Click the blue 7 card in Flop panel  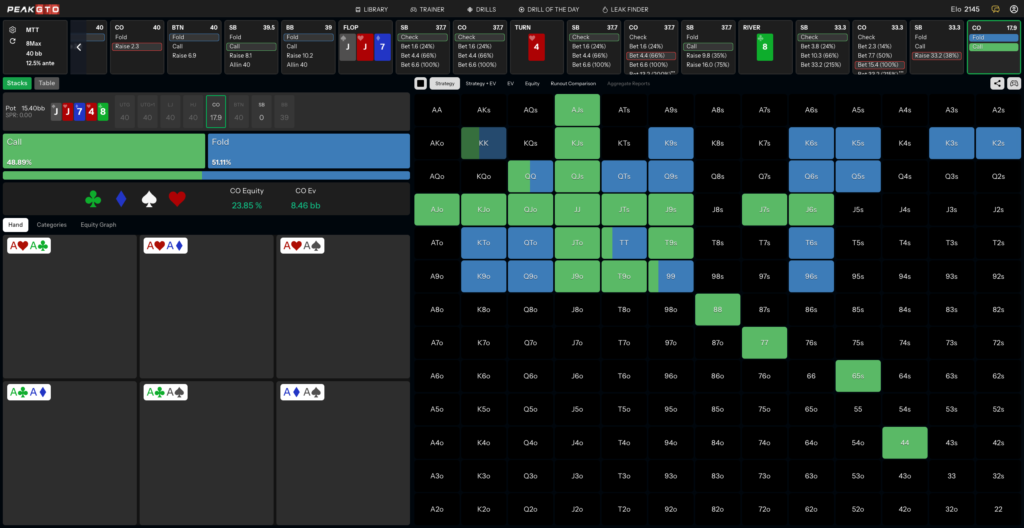tap(382, 48)
